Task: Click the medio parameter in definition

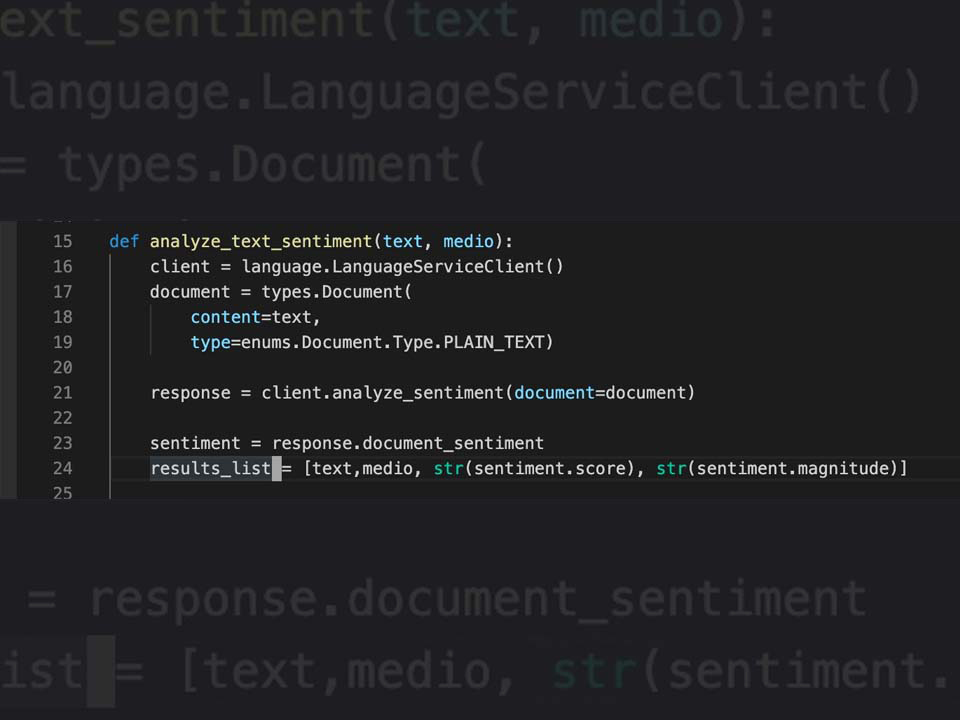Action: (468, 241)
